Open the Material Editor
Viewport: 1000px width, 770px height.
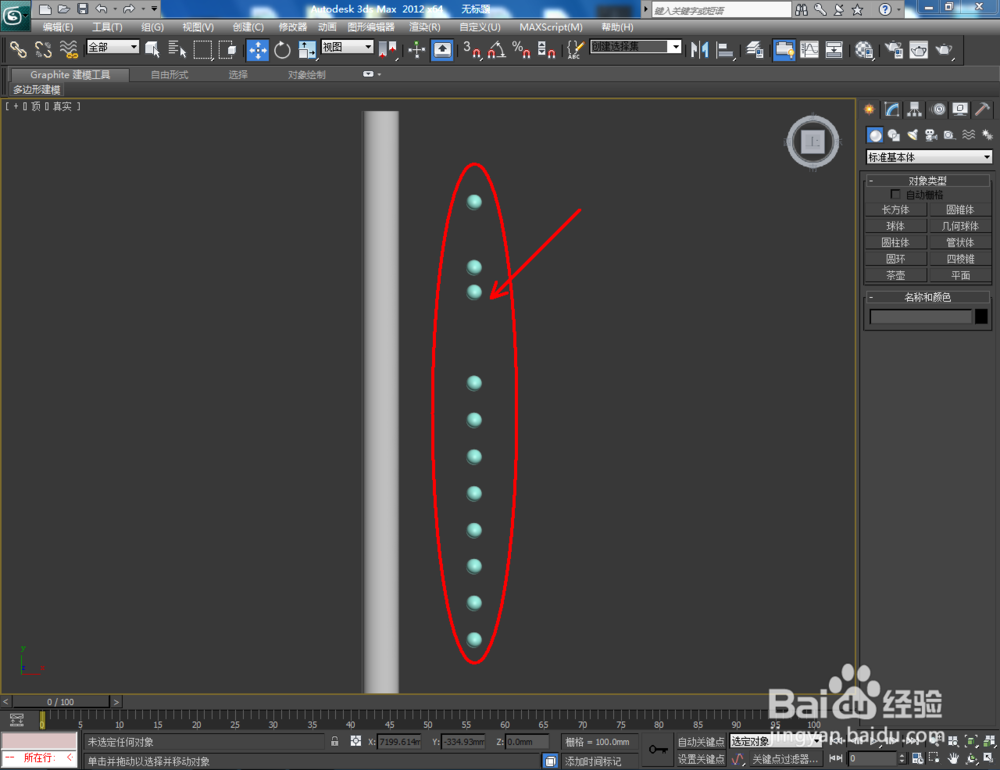pyautogui.click(x=864, y=50)
